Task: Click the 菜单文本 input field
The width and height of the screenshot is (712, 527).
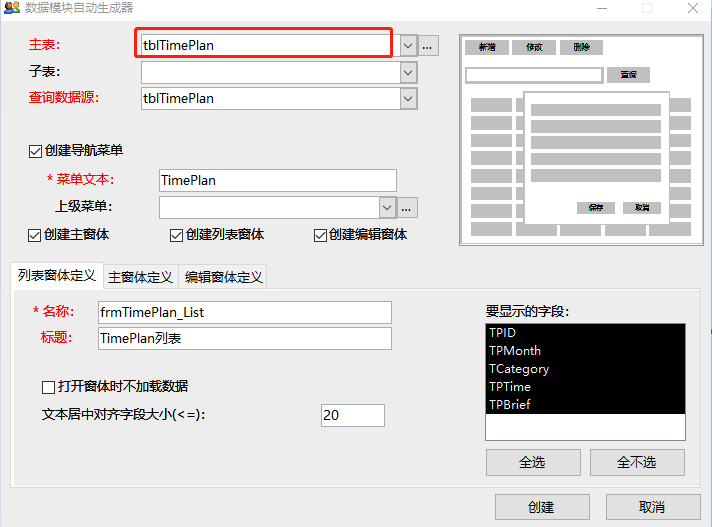Action: click(278, 180)
